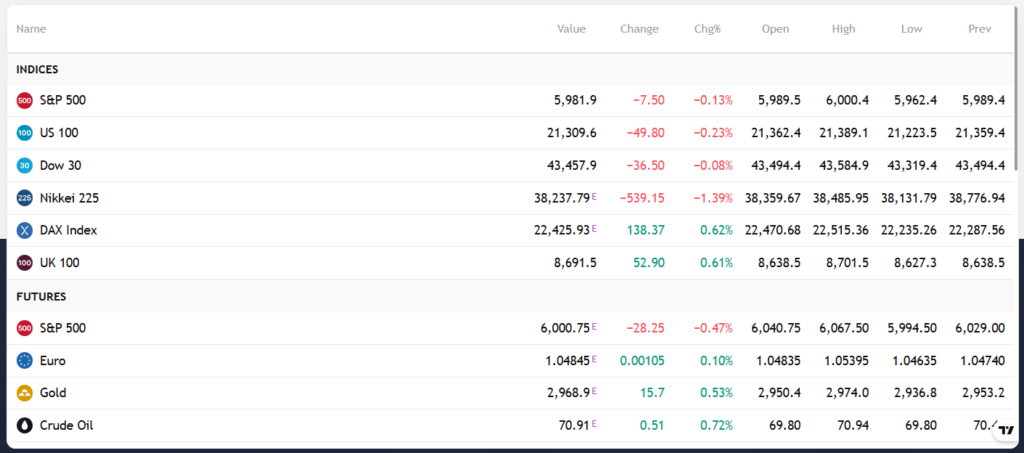The height and width of the screenshot is (453, 1024).
Task: Click the E marker next to Nikkei 225 value
Action: (x=594, y=196)
